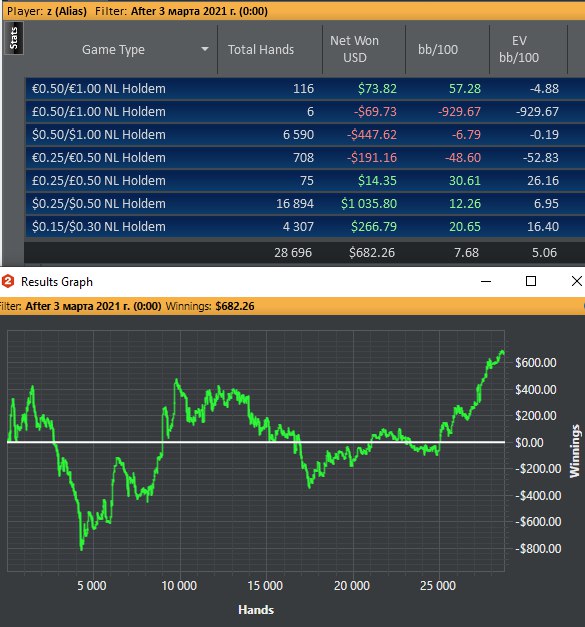Close the Results Graph window
The height and width of the screenshot is (627, 585).
click(x=577, y=281)
